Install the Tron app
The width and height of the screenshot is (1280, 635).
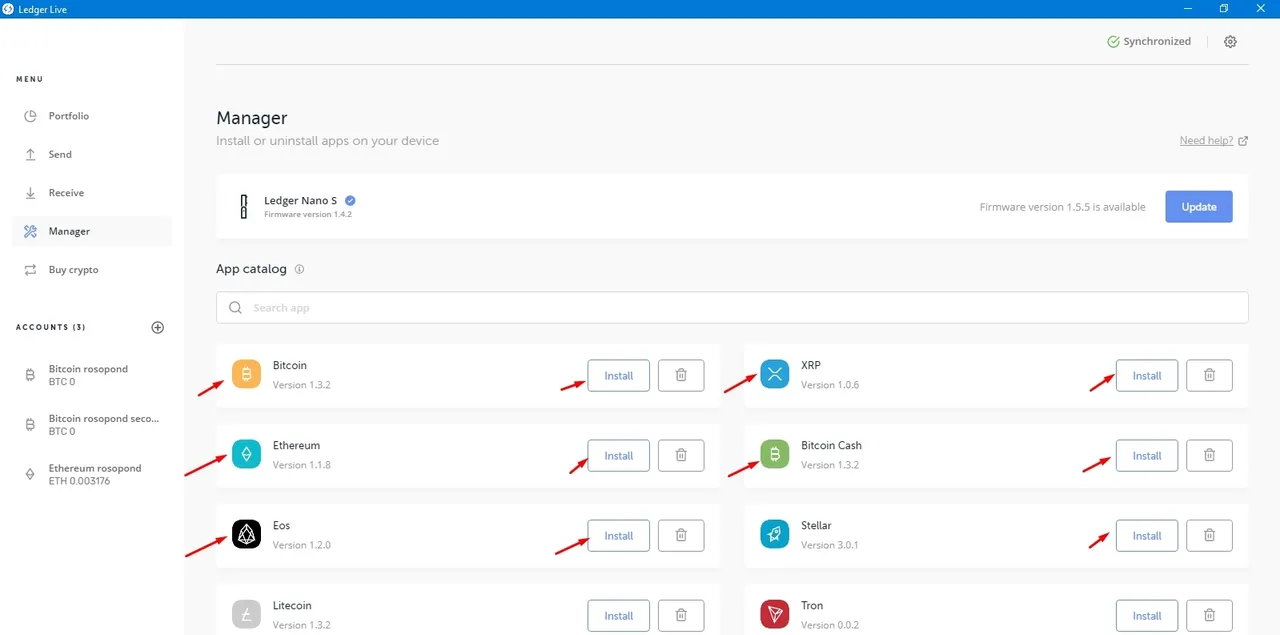pos(1147,615)
